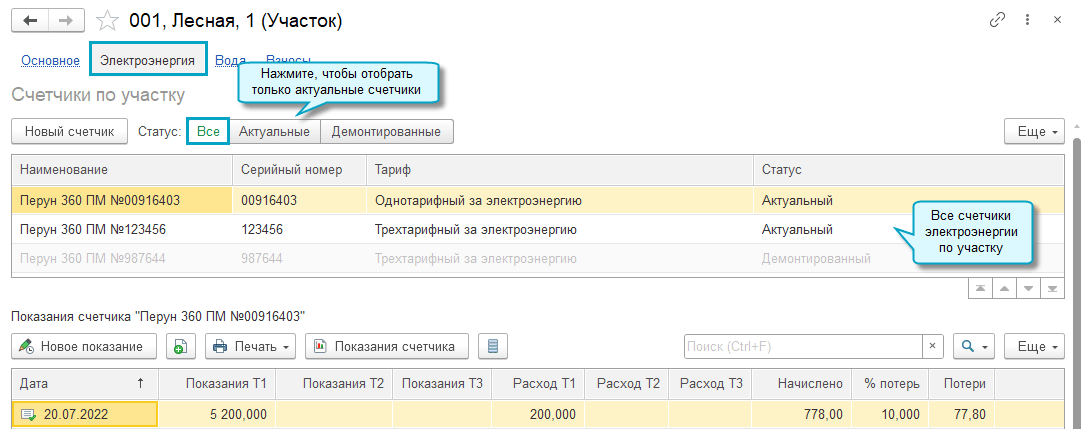Click the Новое показание button
1083x429 pixels.
tap(84, 346)
